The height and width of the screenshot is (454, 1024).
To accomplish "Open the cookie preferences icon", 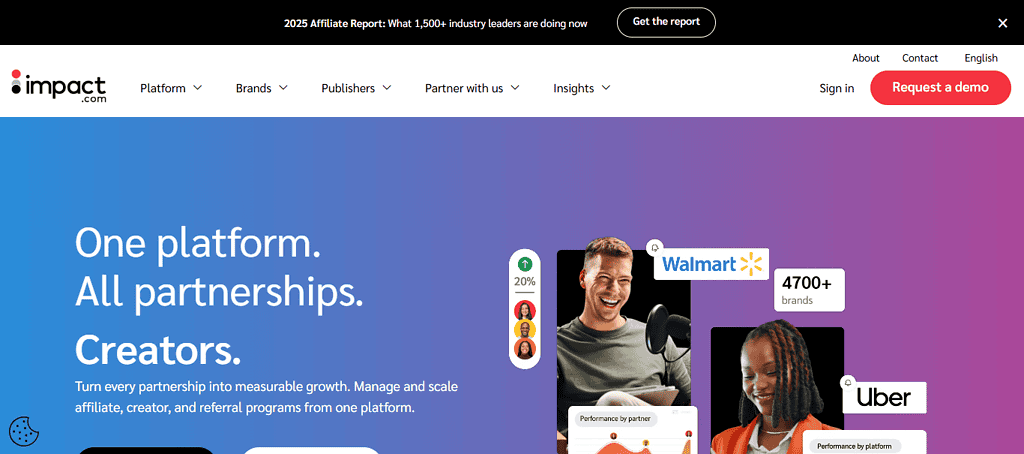I will coord(24,432).
